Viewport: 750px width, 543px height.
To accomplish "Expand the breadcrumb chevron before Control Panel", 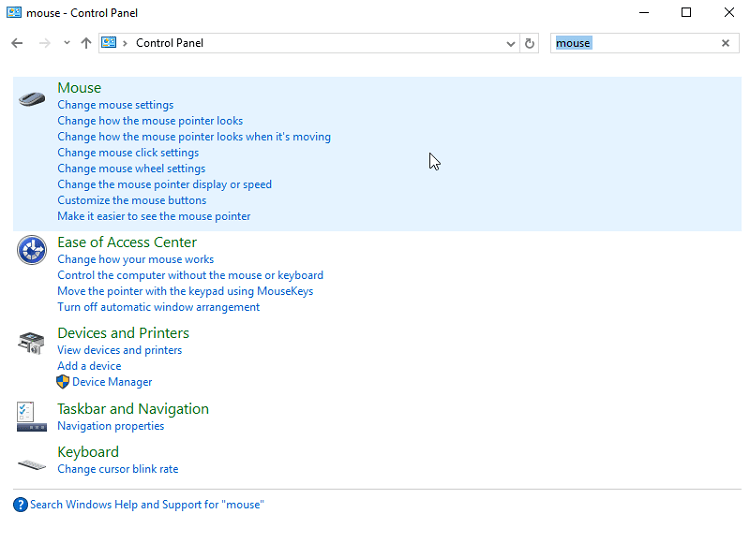I will [125, 44].
